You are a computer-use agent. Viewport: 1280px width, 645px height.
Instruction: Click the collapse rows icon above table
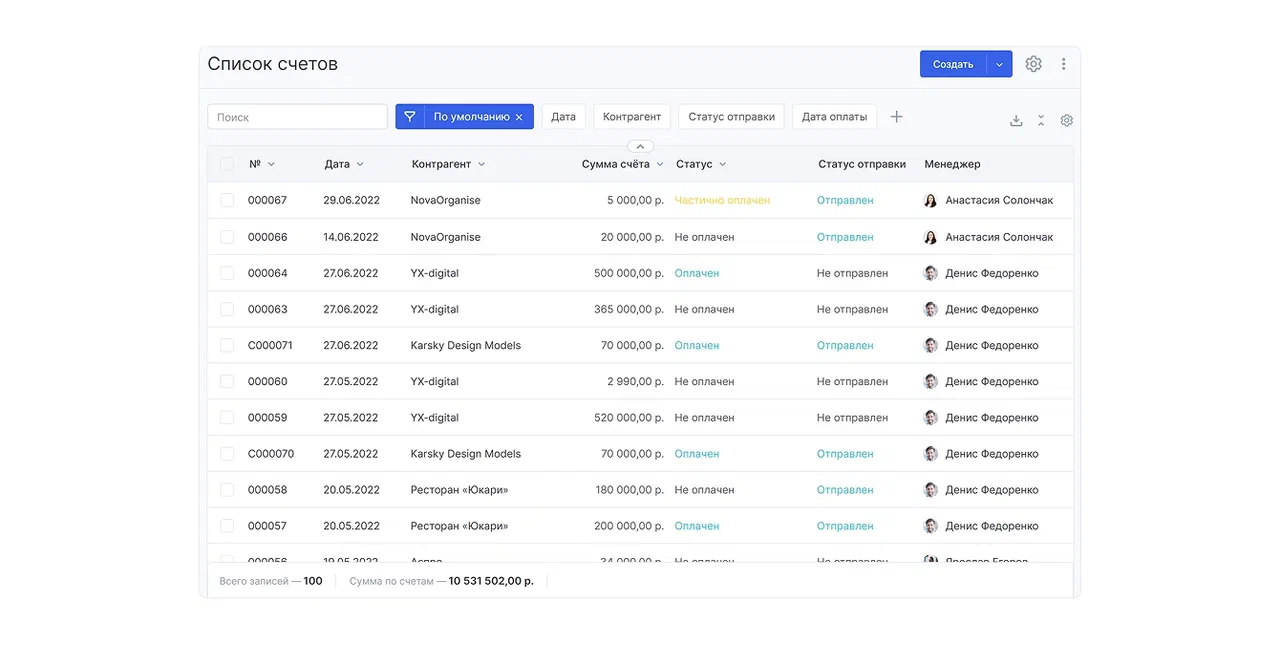pos(1041,120)
